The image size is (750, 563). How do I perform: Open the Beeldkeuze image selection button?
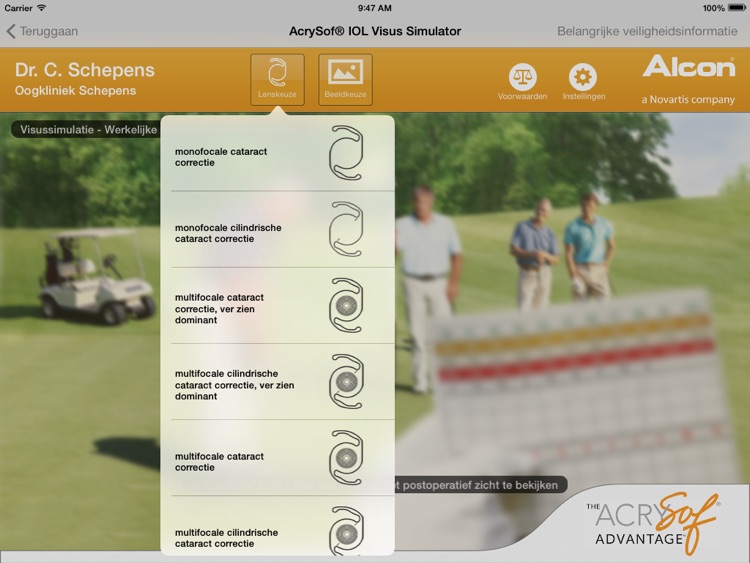pos(345,79)
